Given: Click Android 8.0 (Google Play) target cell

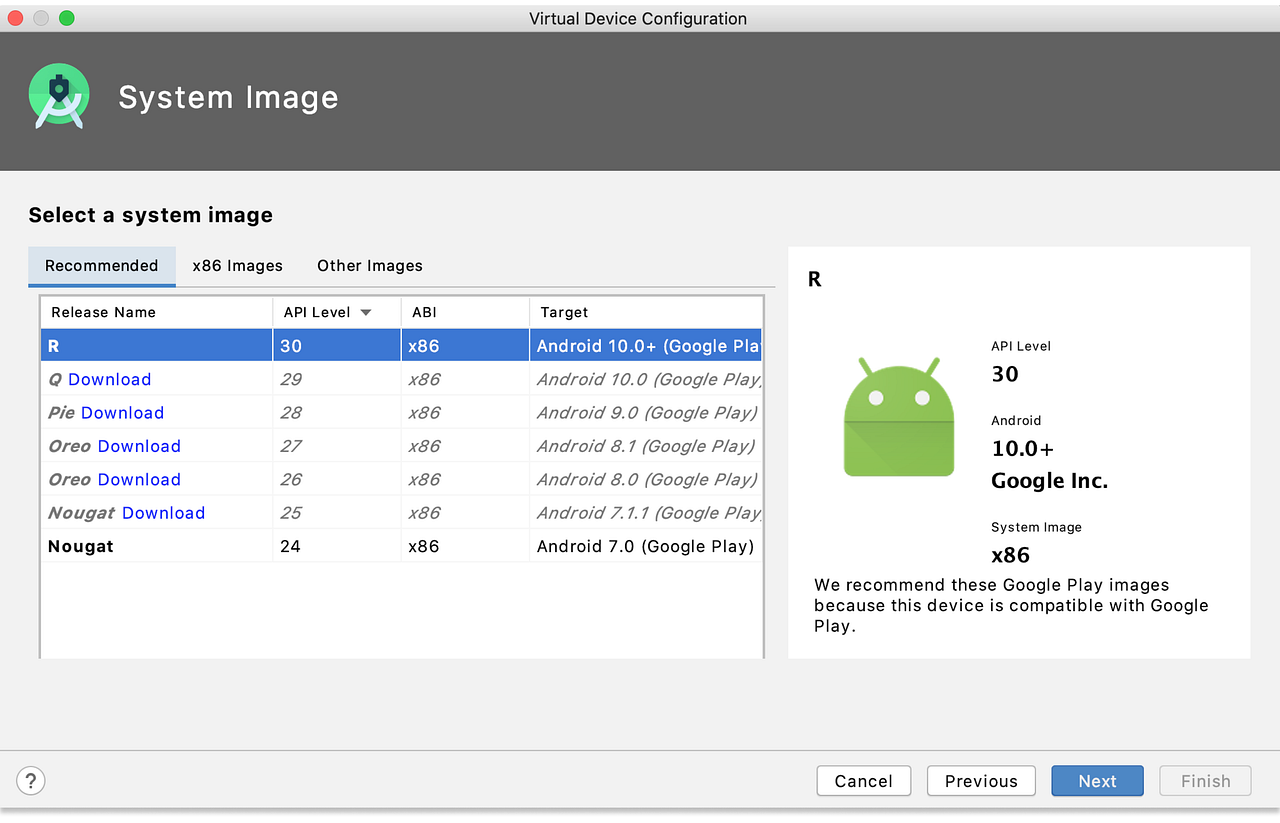Looking at the screenshot, I should 645,480.
